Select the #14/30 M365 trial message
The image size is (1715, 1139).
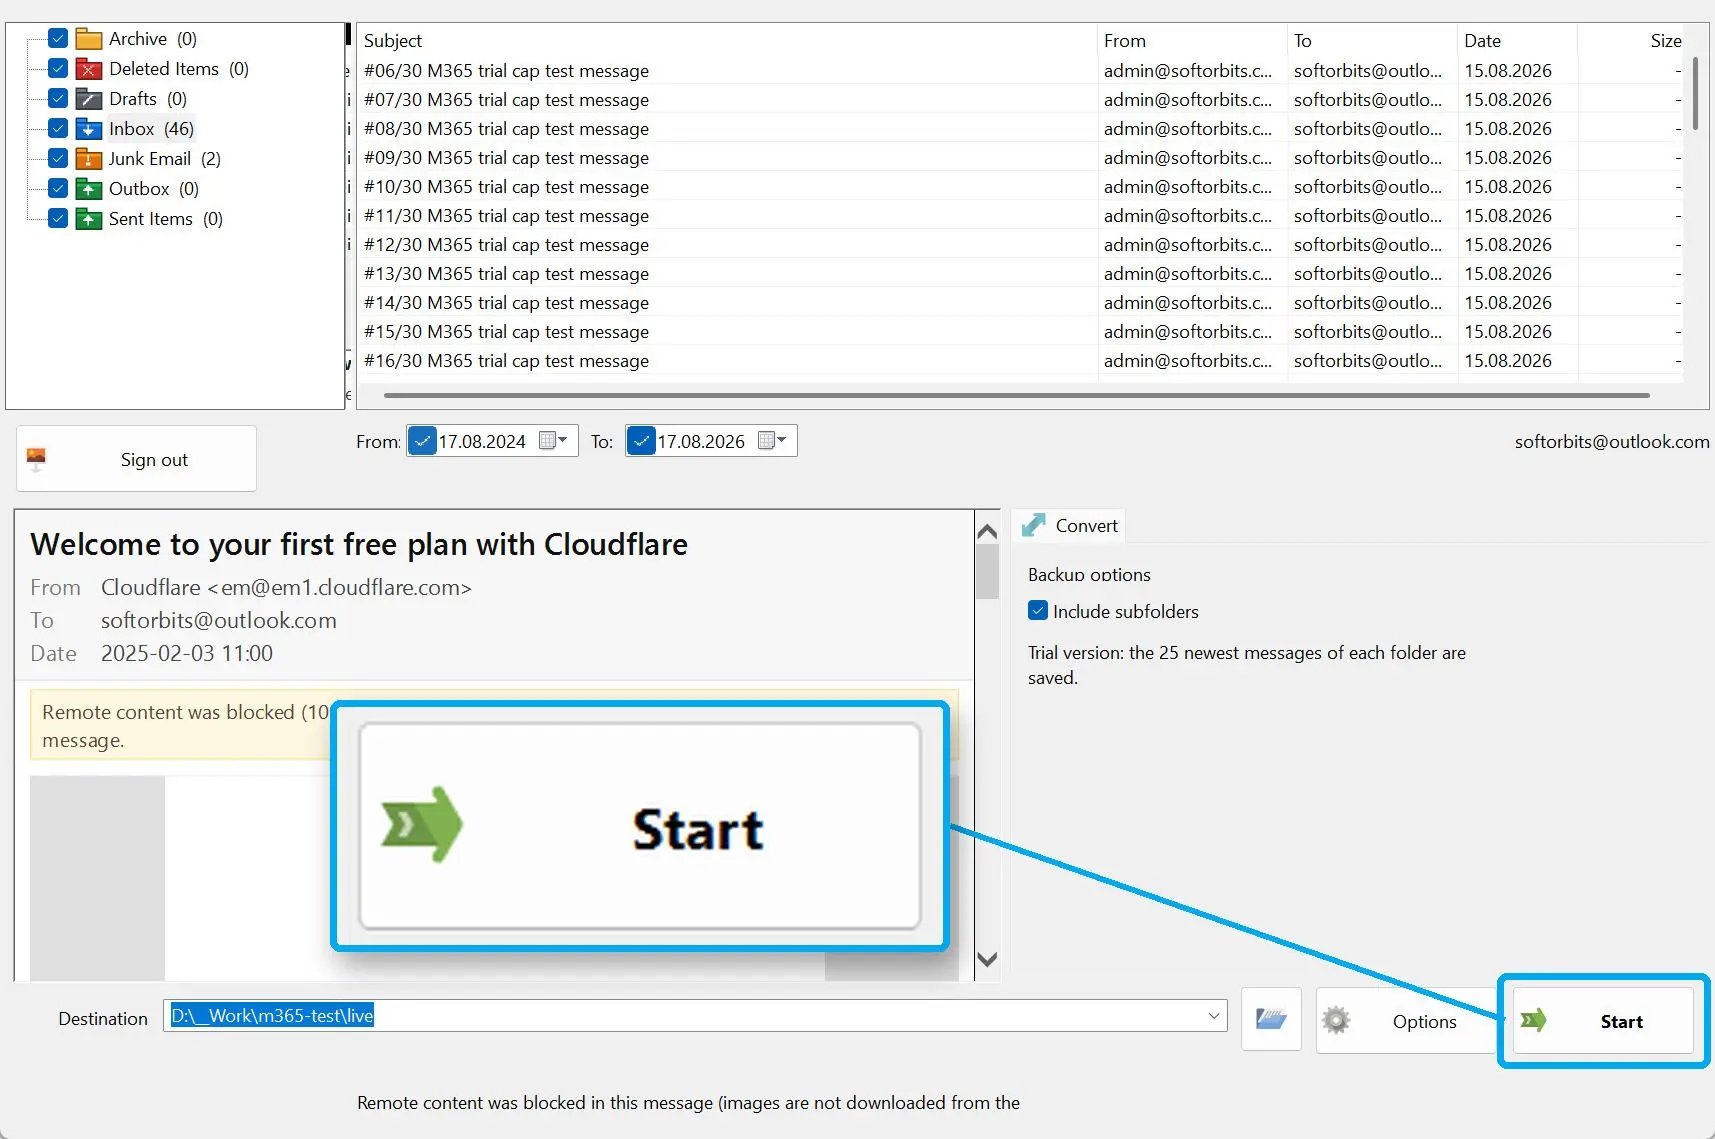point(1020,303)
